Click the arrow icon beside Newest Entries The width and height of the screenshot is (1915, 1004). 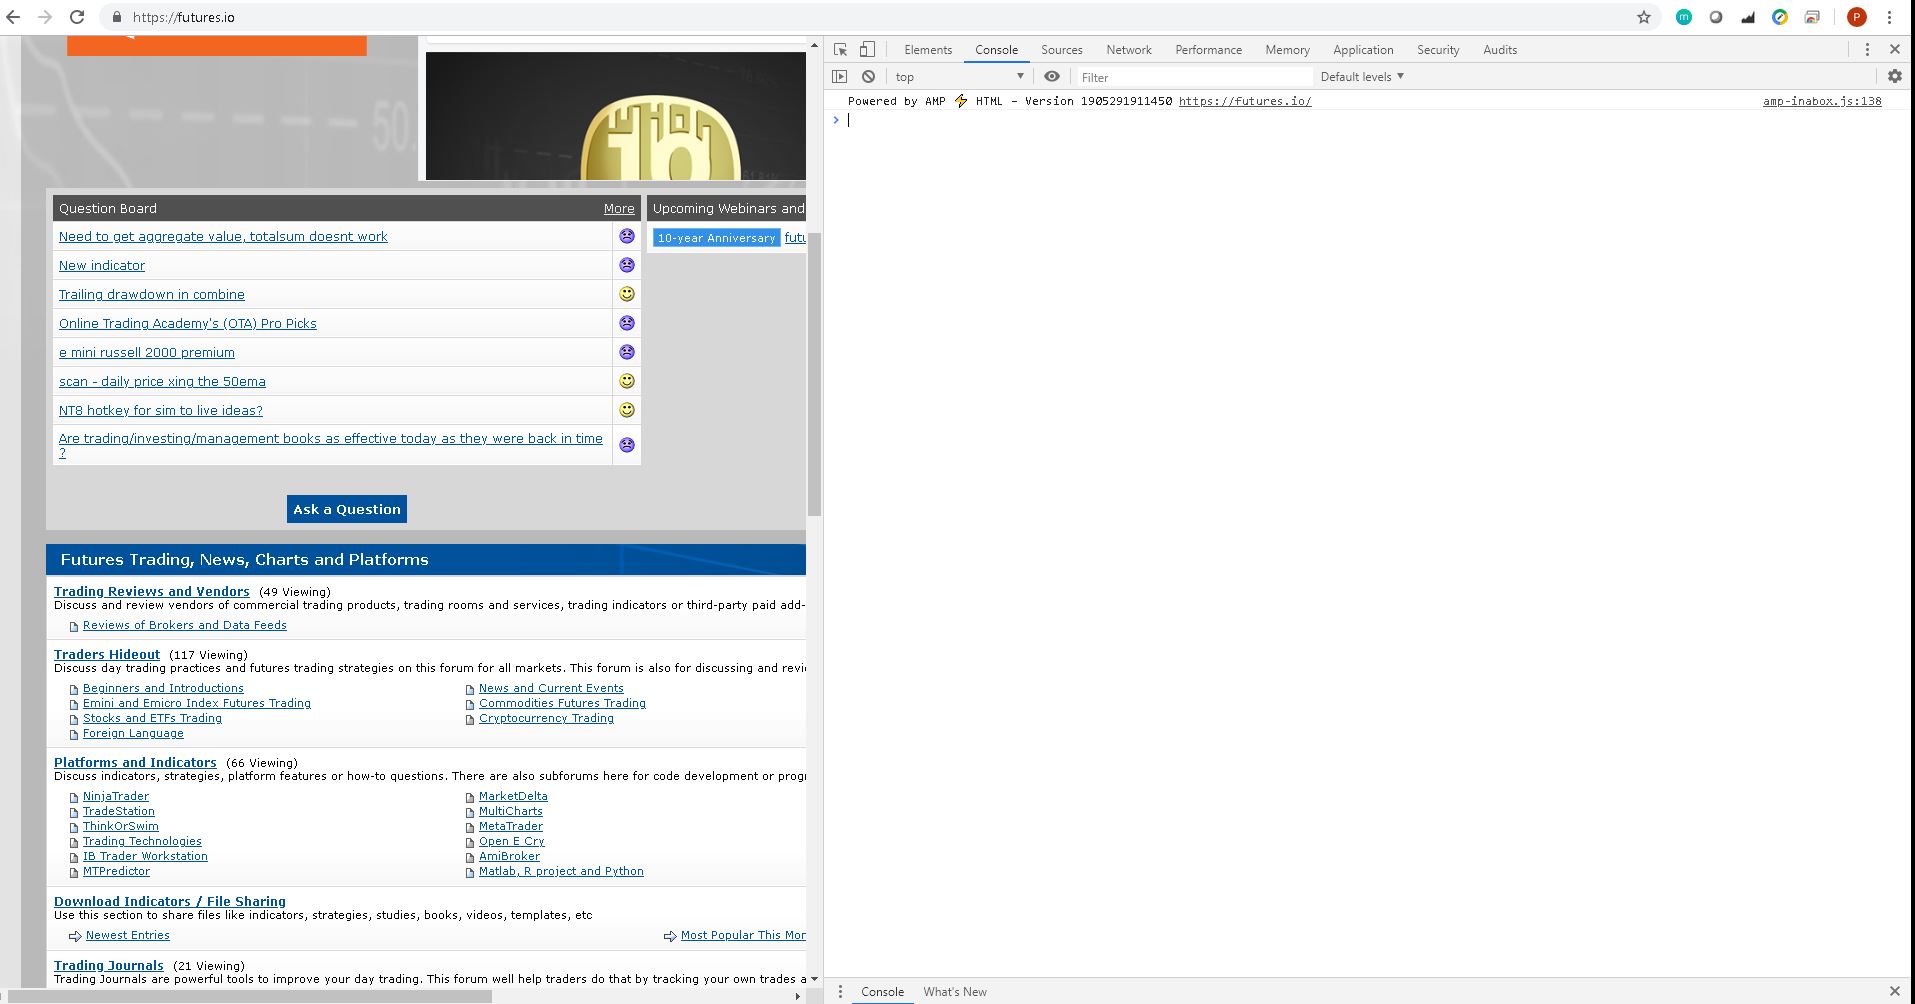click(x=75, y=936)
